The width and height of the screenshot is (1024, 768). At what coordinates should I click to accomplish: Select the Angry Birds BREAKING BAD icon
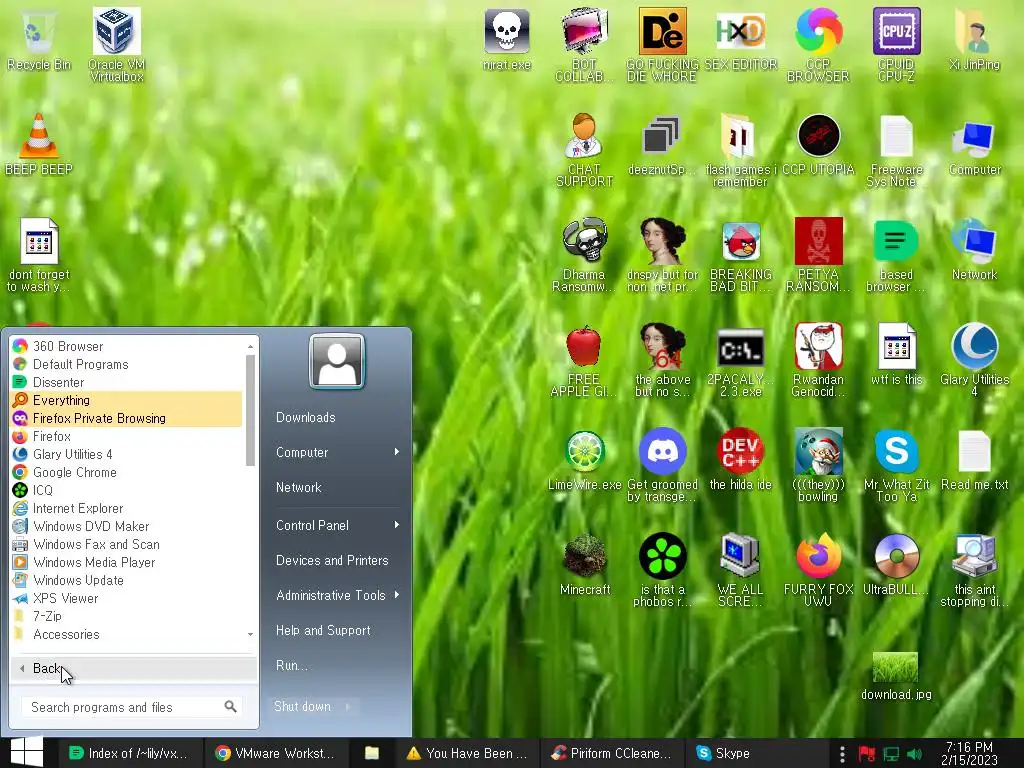[740, 255]
